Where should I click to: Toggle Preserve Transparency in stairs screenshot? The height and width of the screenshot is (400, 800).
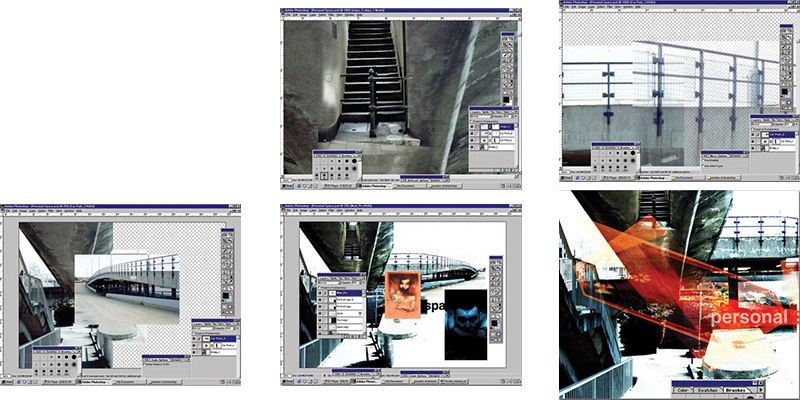[x=472, y=121]
